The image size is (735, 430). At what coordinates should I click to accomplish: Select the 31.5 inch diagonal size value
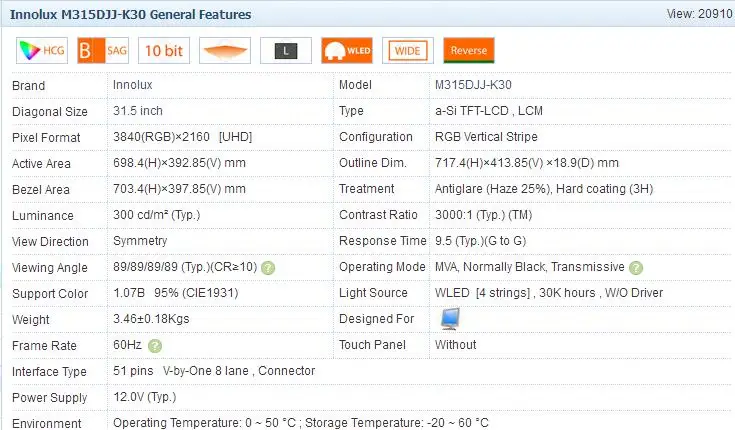[x=138, y=111]
